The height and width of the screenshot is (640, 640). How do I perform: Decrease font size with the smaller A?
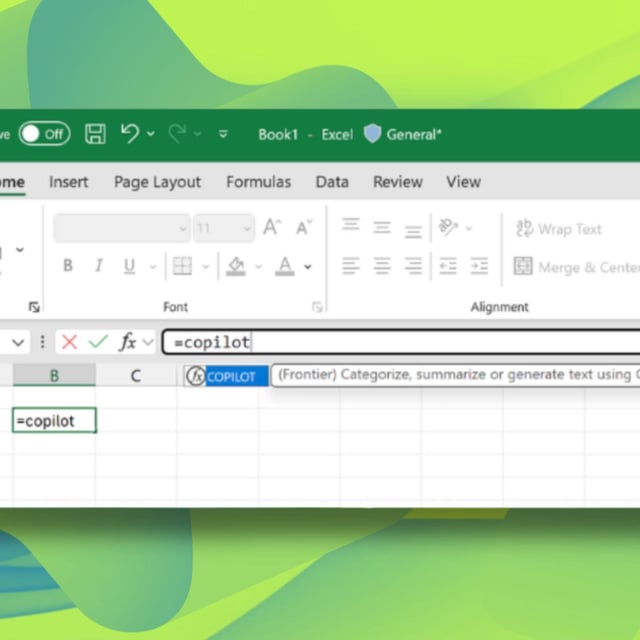pyautogui.click(x=304, y=227)
